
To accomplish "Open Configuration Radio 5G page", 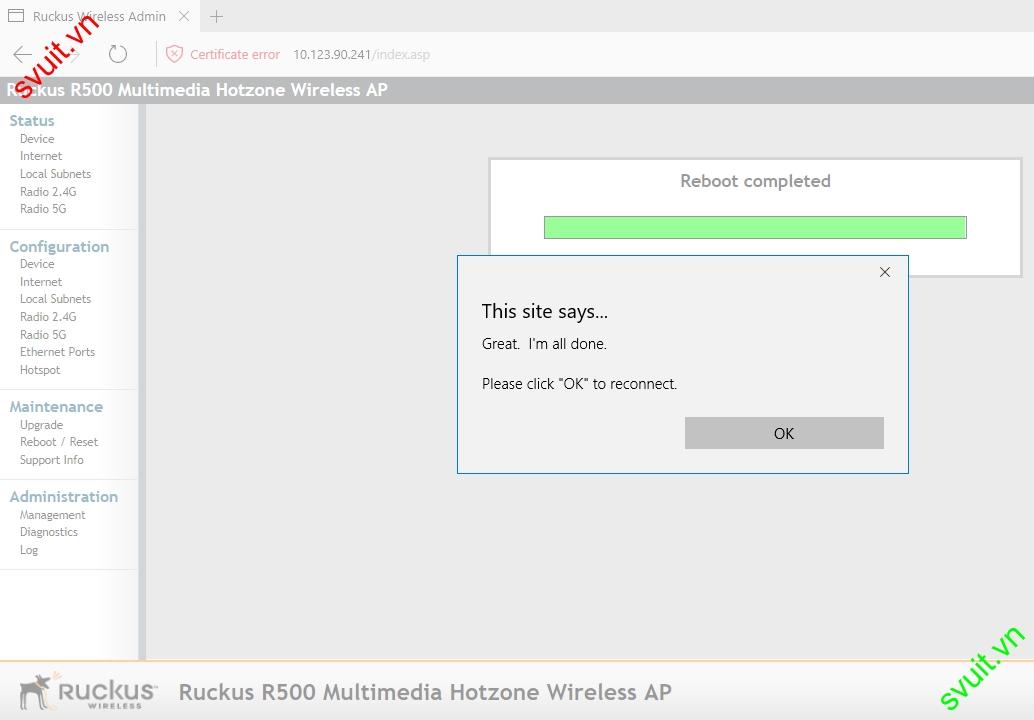I will 43,334.
